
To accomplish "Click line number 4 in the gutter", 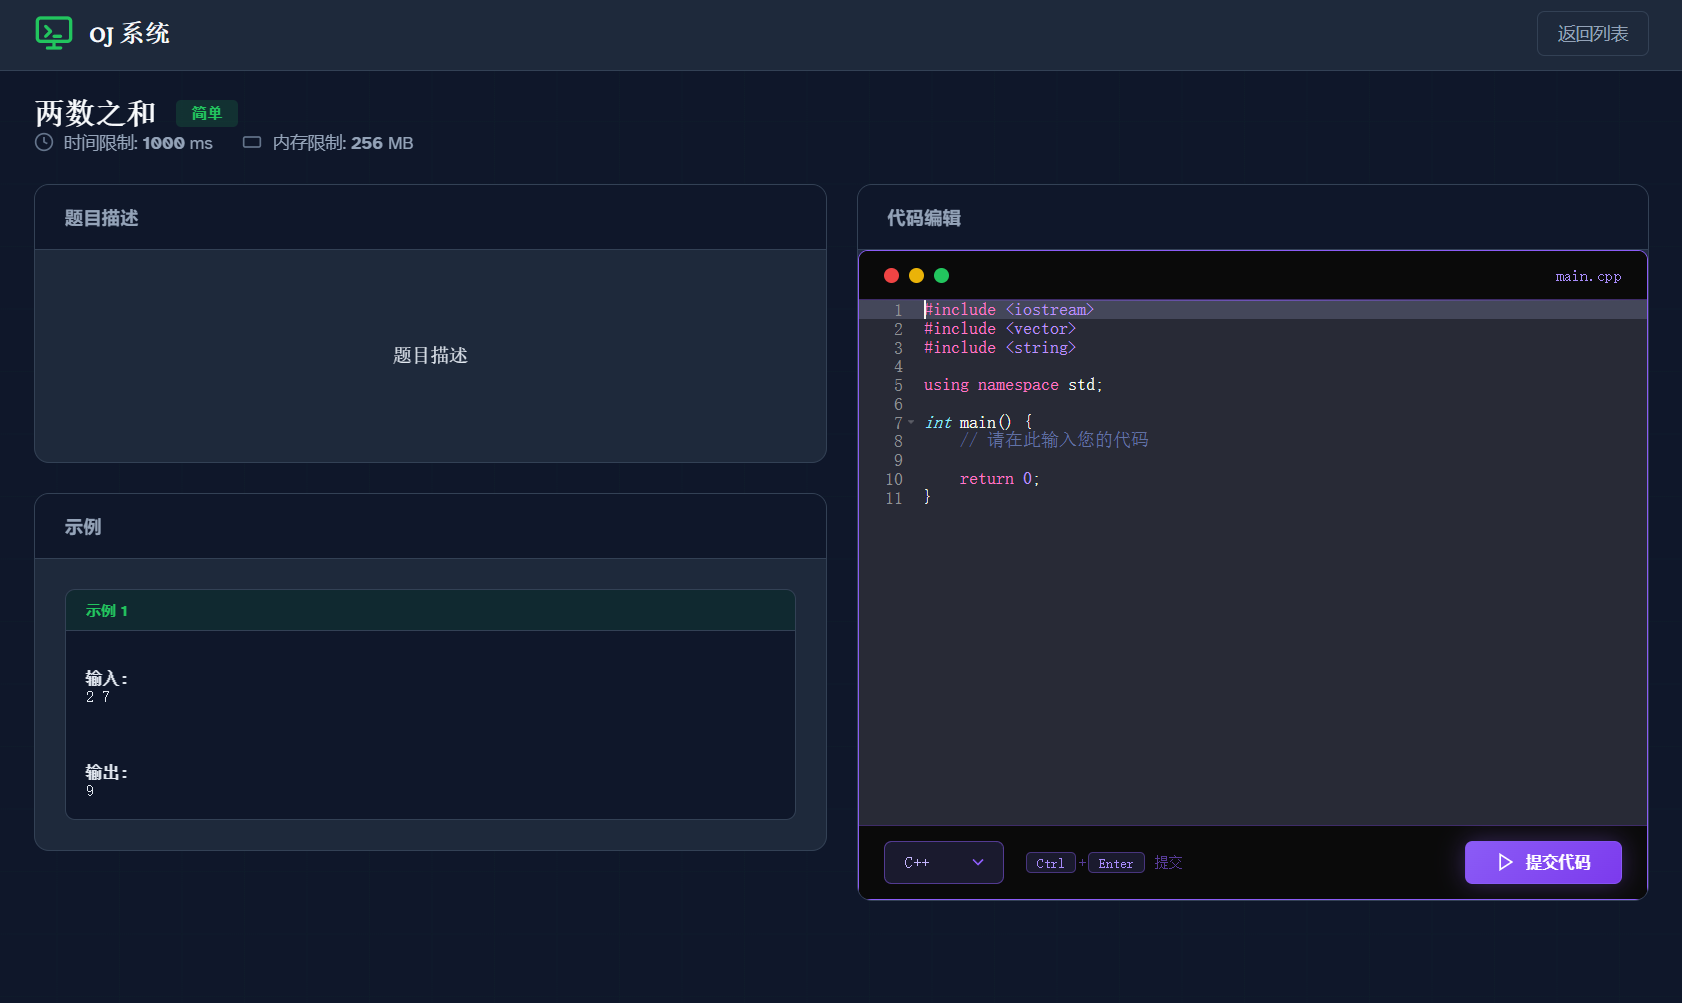I will (x=898, y=366).
